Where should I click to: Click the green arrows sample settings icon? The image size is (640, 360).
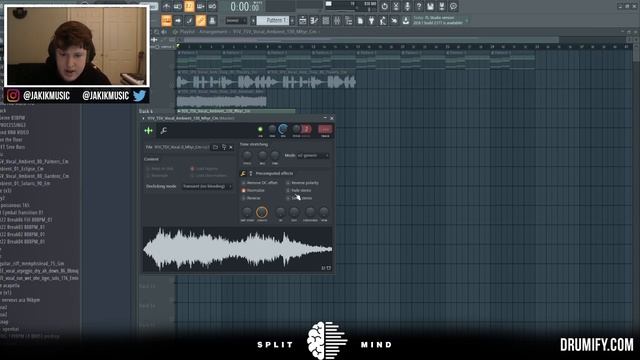pos(149,131)
